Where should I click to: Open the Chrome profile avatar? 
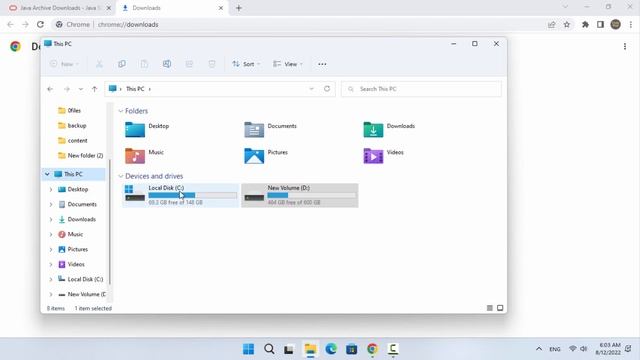[616, 24]
